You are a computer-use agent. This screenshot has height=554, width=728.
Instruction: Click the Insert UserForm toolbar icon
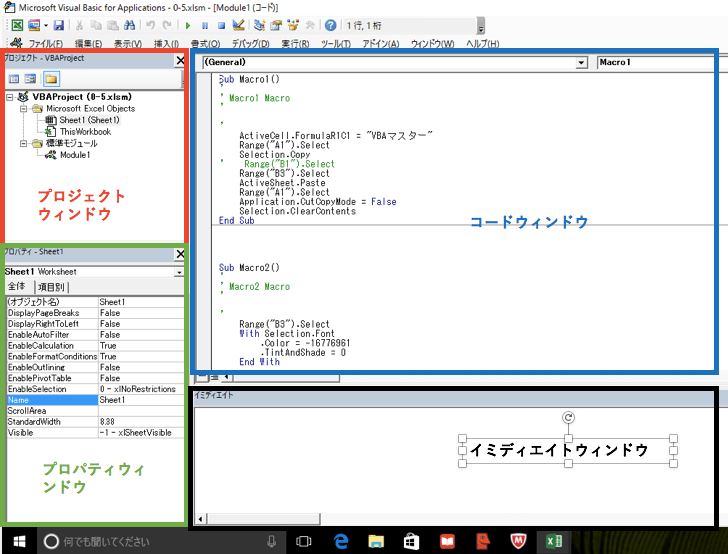34,25
